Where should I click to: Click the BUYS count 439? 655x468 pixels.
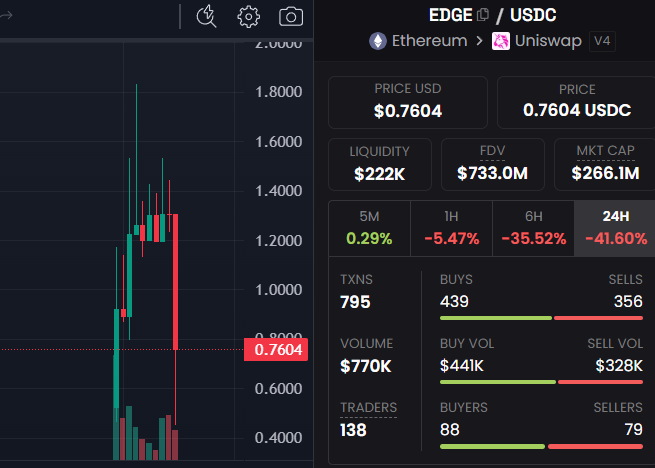(x=454, y=301)
